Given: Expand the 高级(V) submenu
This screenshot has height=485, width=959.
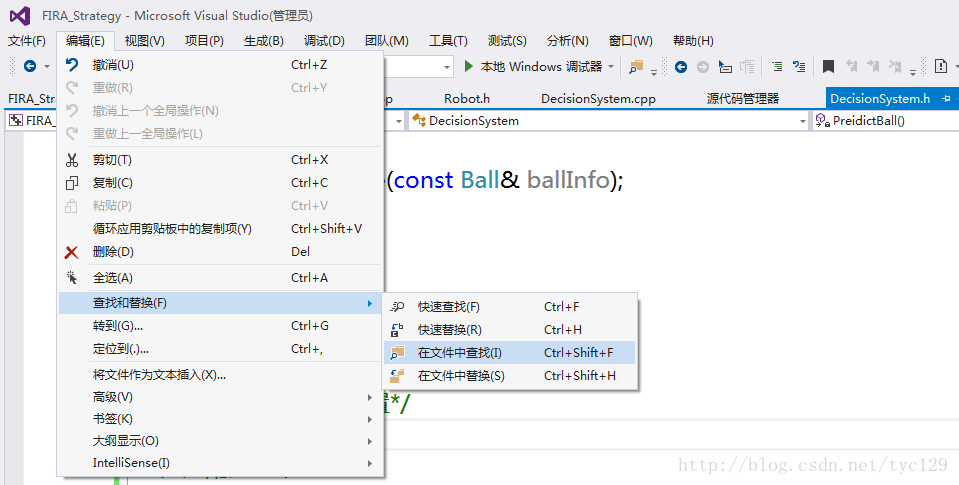Looking at the screenshot, I should click(x=220, y=398).
